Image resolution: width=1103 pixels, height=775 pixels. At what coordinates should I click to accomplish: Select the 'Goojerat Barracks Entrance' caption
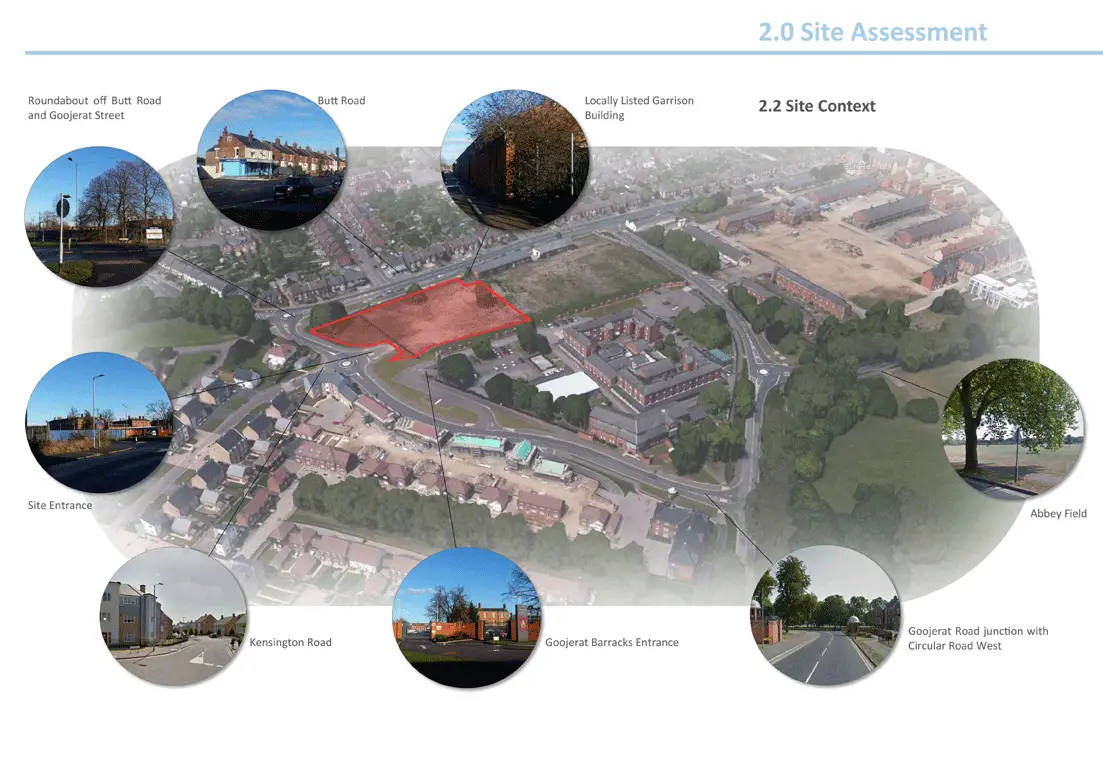[611, 642]
